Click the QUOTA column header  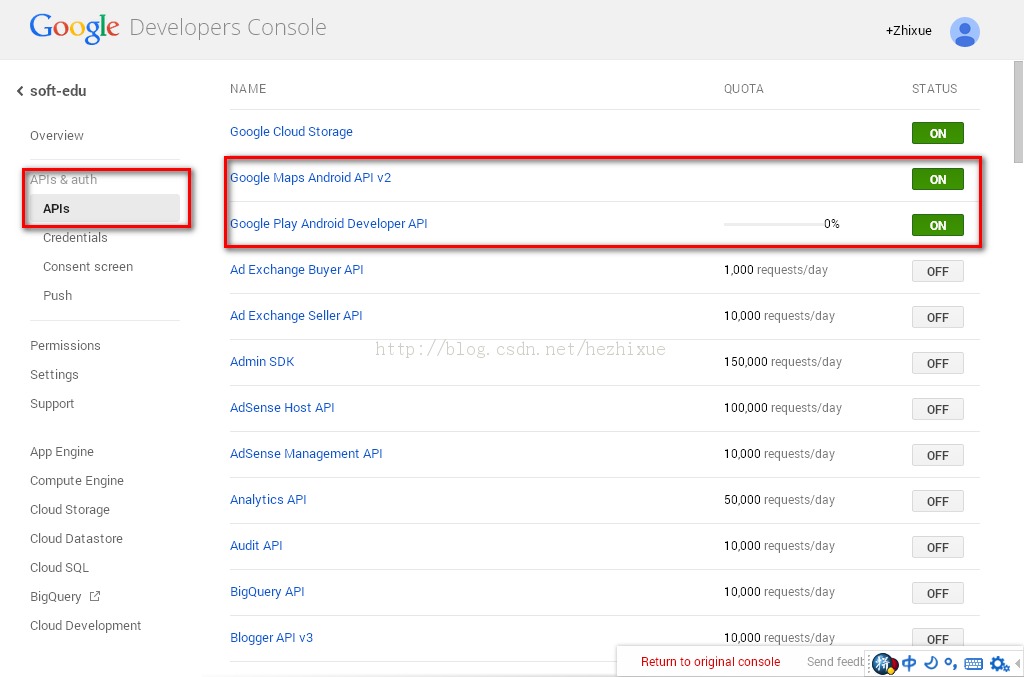coord(743,89)
